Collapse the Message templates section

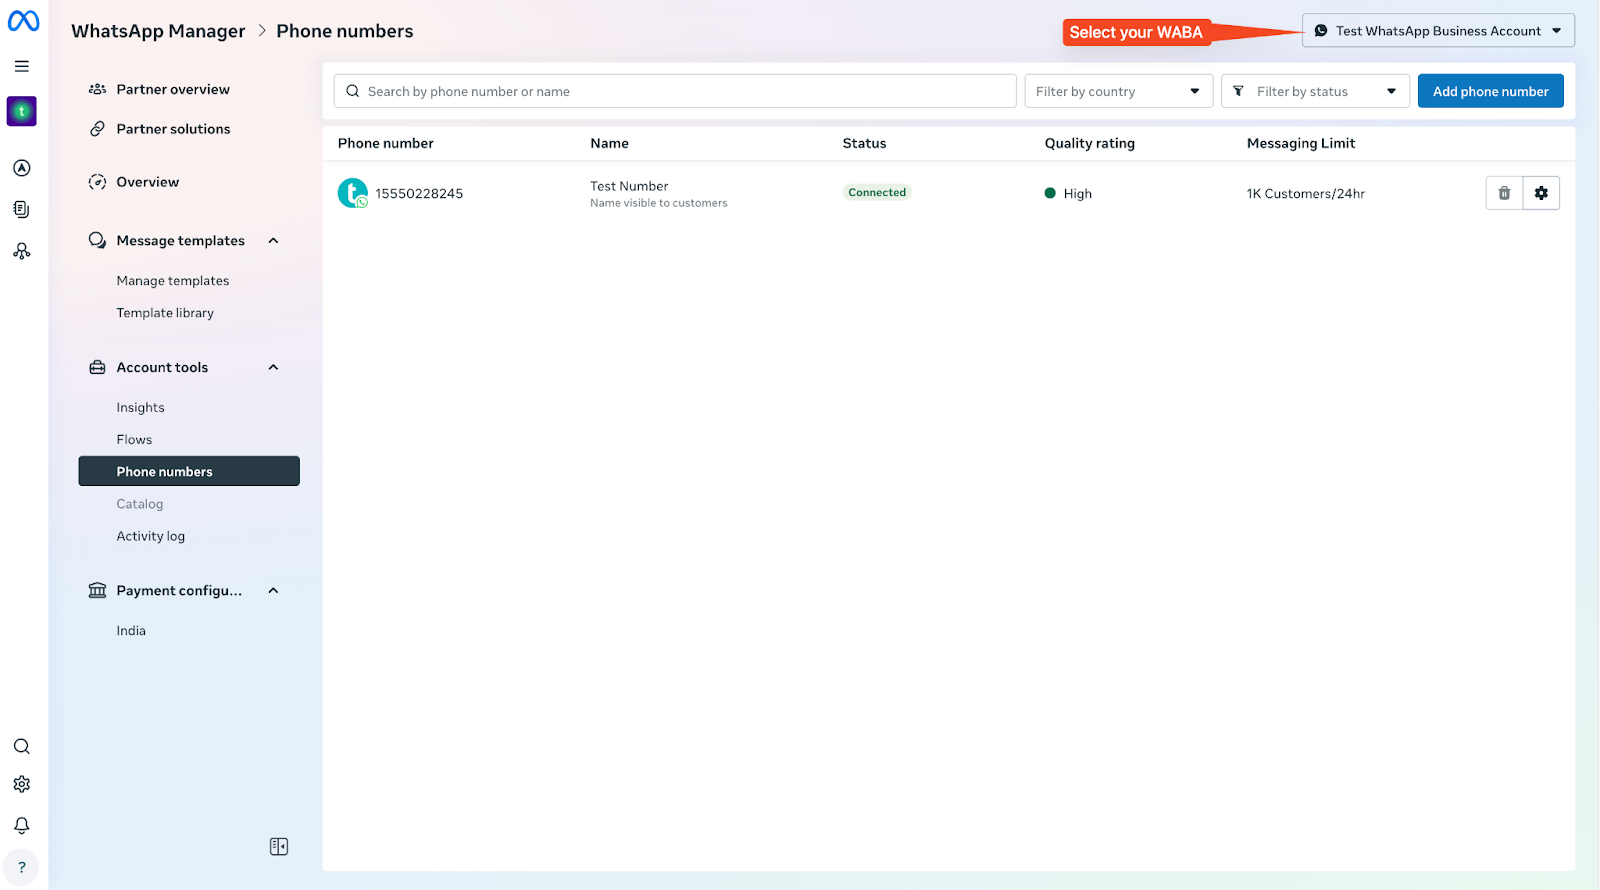click(x=273, y=241)
